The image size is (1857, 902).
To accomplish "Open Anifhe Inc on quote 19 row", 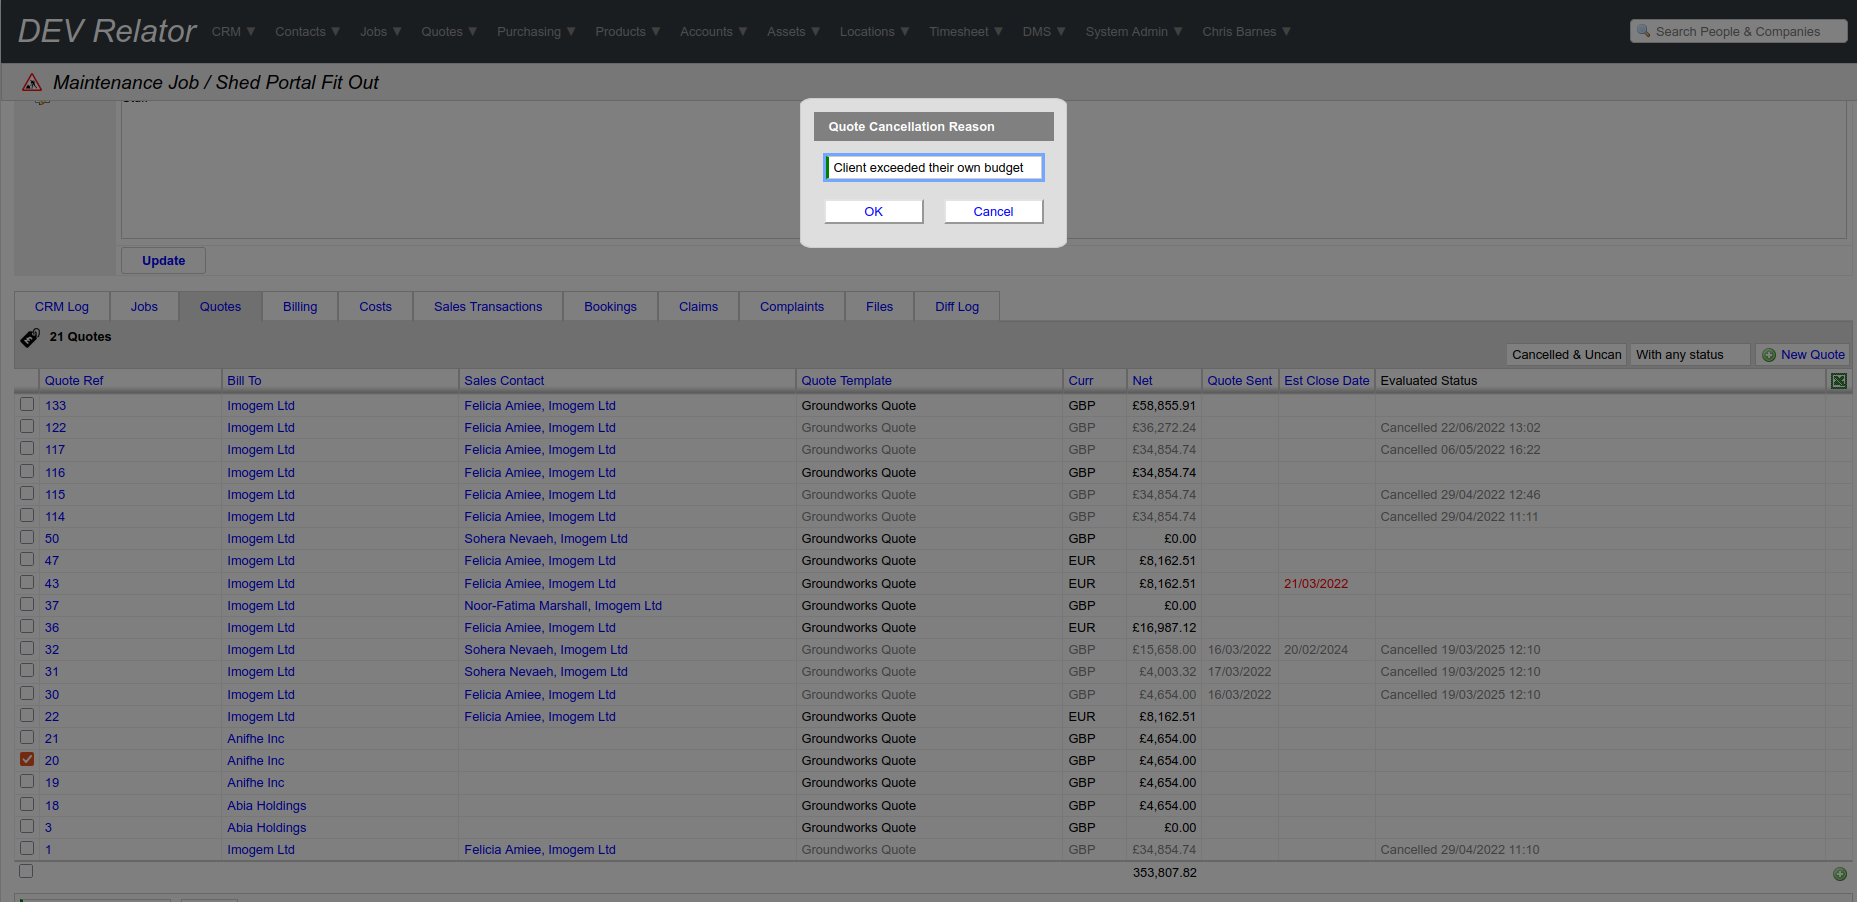I will 256,783.
